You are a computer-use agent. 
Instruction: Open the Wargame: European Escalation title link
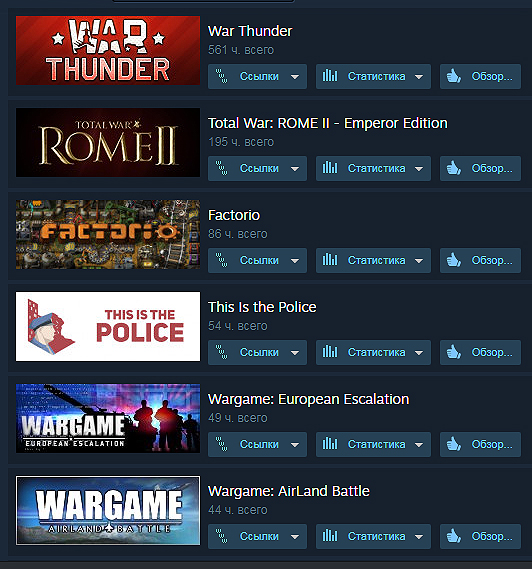point(308,399)
